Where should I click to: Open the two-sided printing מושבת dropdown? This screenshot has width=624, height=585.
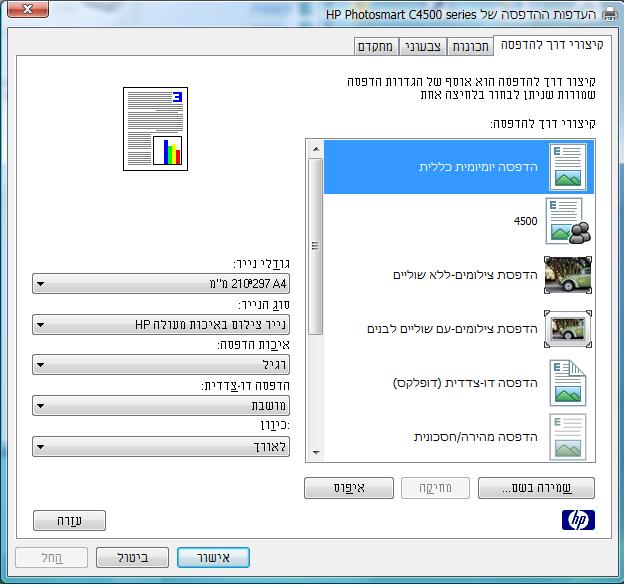point(161,406)
